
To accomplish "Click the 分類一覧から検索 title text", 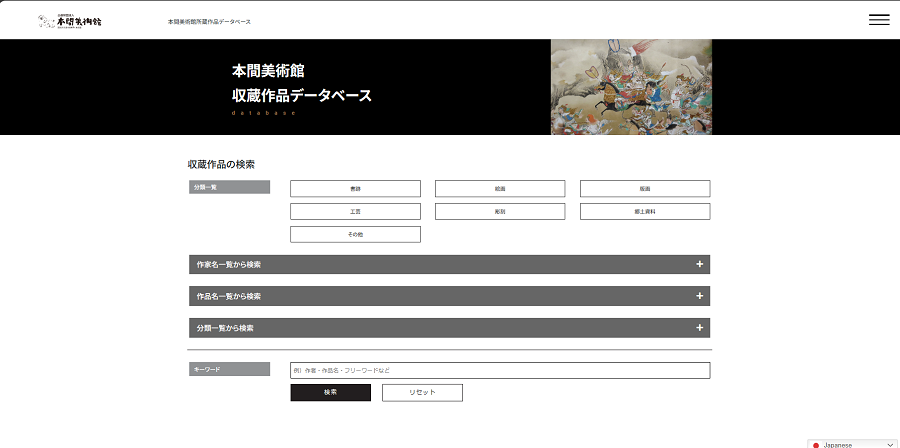I will pyautogui.click(x=225, y=328).
